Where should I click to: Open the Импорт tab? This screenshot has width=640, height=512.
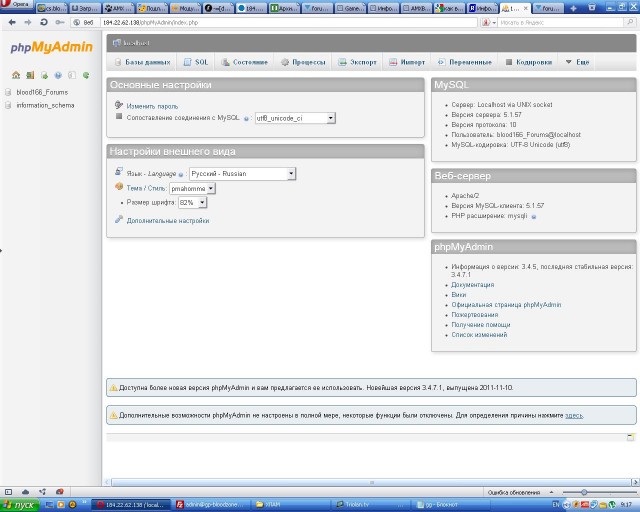coord(407,62)
